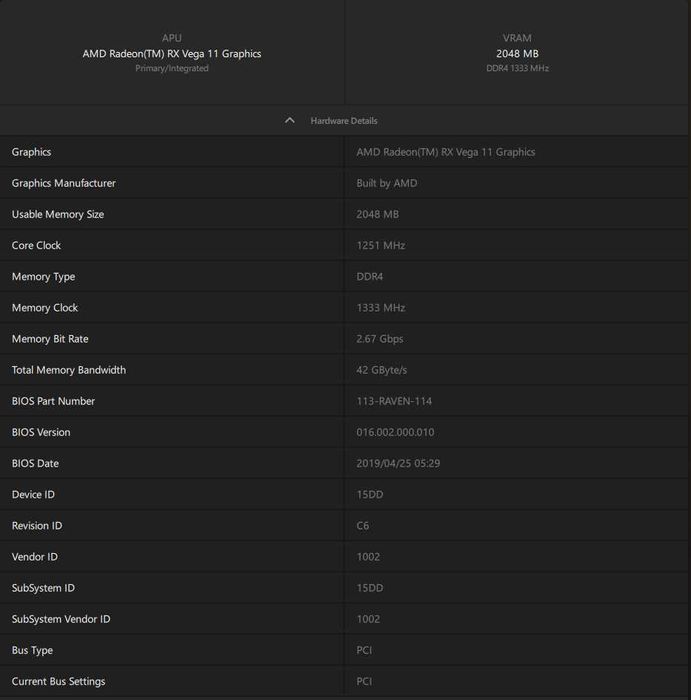
Task: Select the SubSystem Vendor ID row label
Action: click(x=61, y=619)
